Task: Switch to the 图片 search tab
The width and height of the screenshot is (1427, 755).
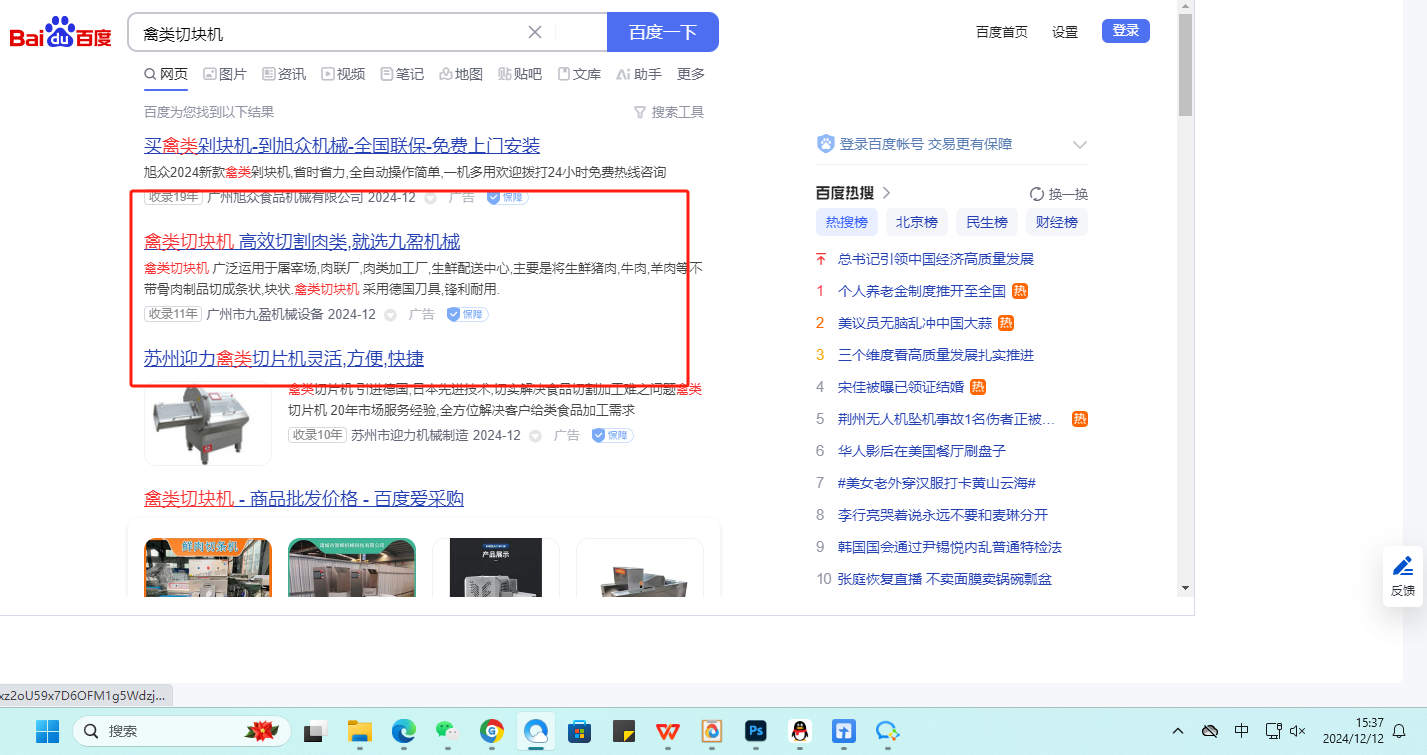Action: click(x=225, y=74)
